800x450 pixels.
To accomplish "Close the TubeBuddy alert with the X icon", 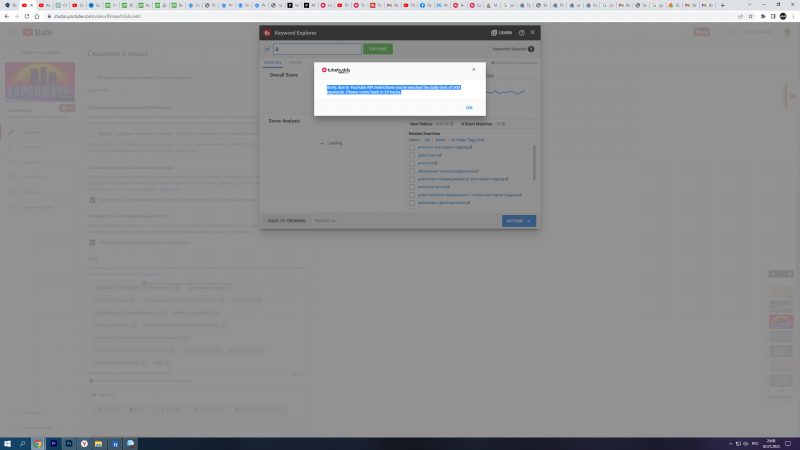I will pos(473,70).
